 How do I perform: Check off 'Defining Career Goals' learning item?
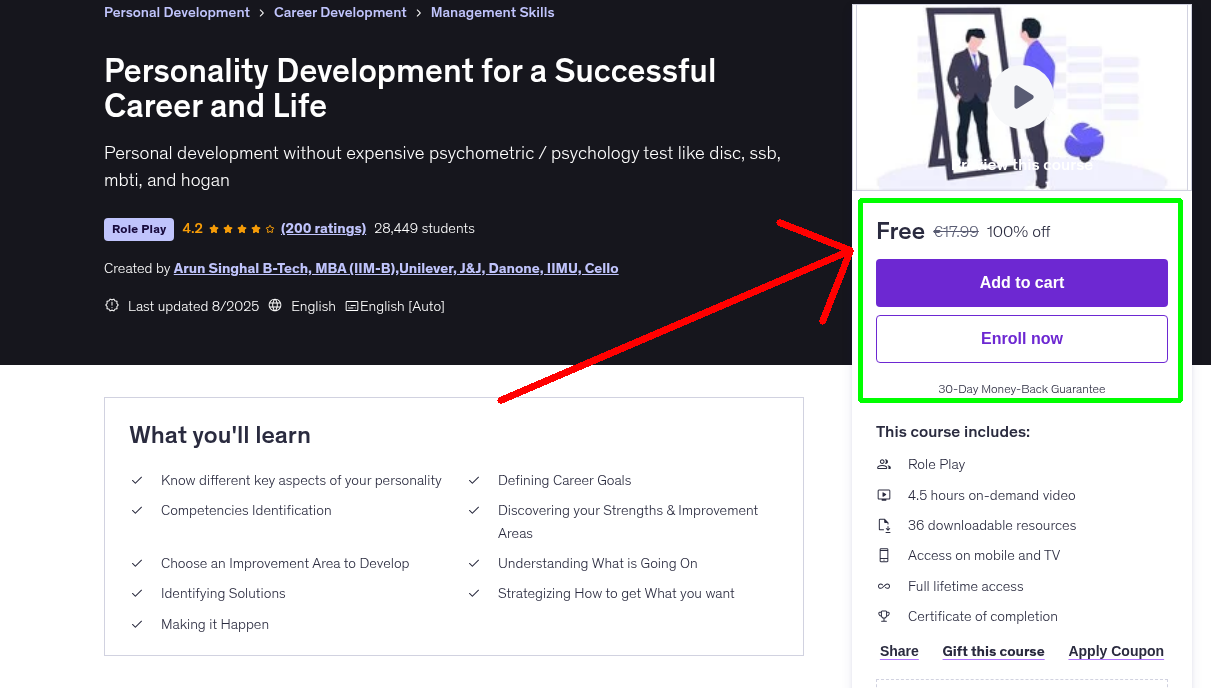click(x=474, y=480)
